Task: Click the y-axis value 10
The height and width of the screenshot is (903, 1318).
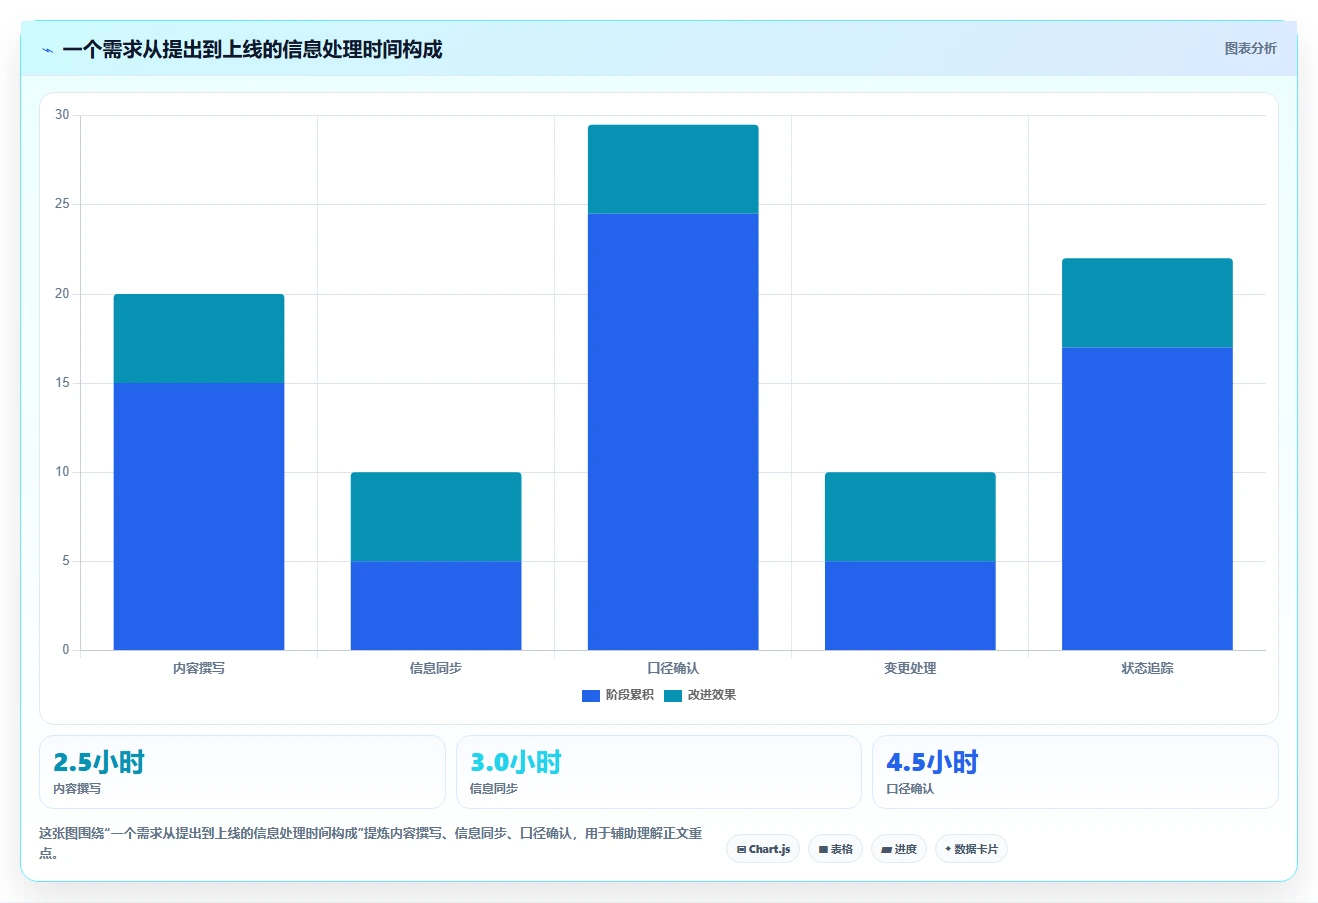Action: (x=62, y=472)
